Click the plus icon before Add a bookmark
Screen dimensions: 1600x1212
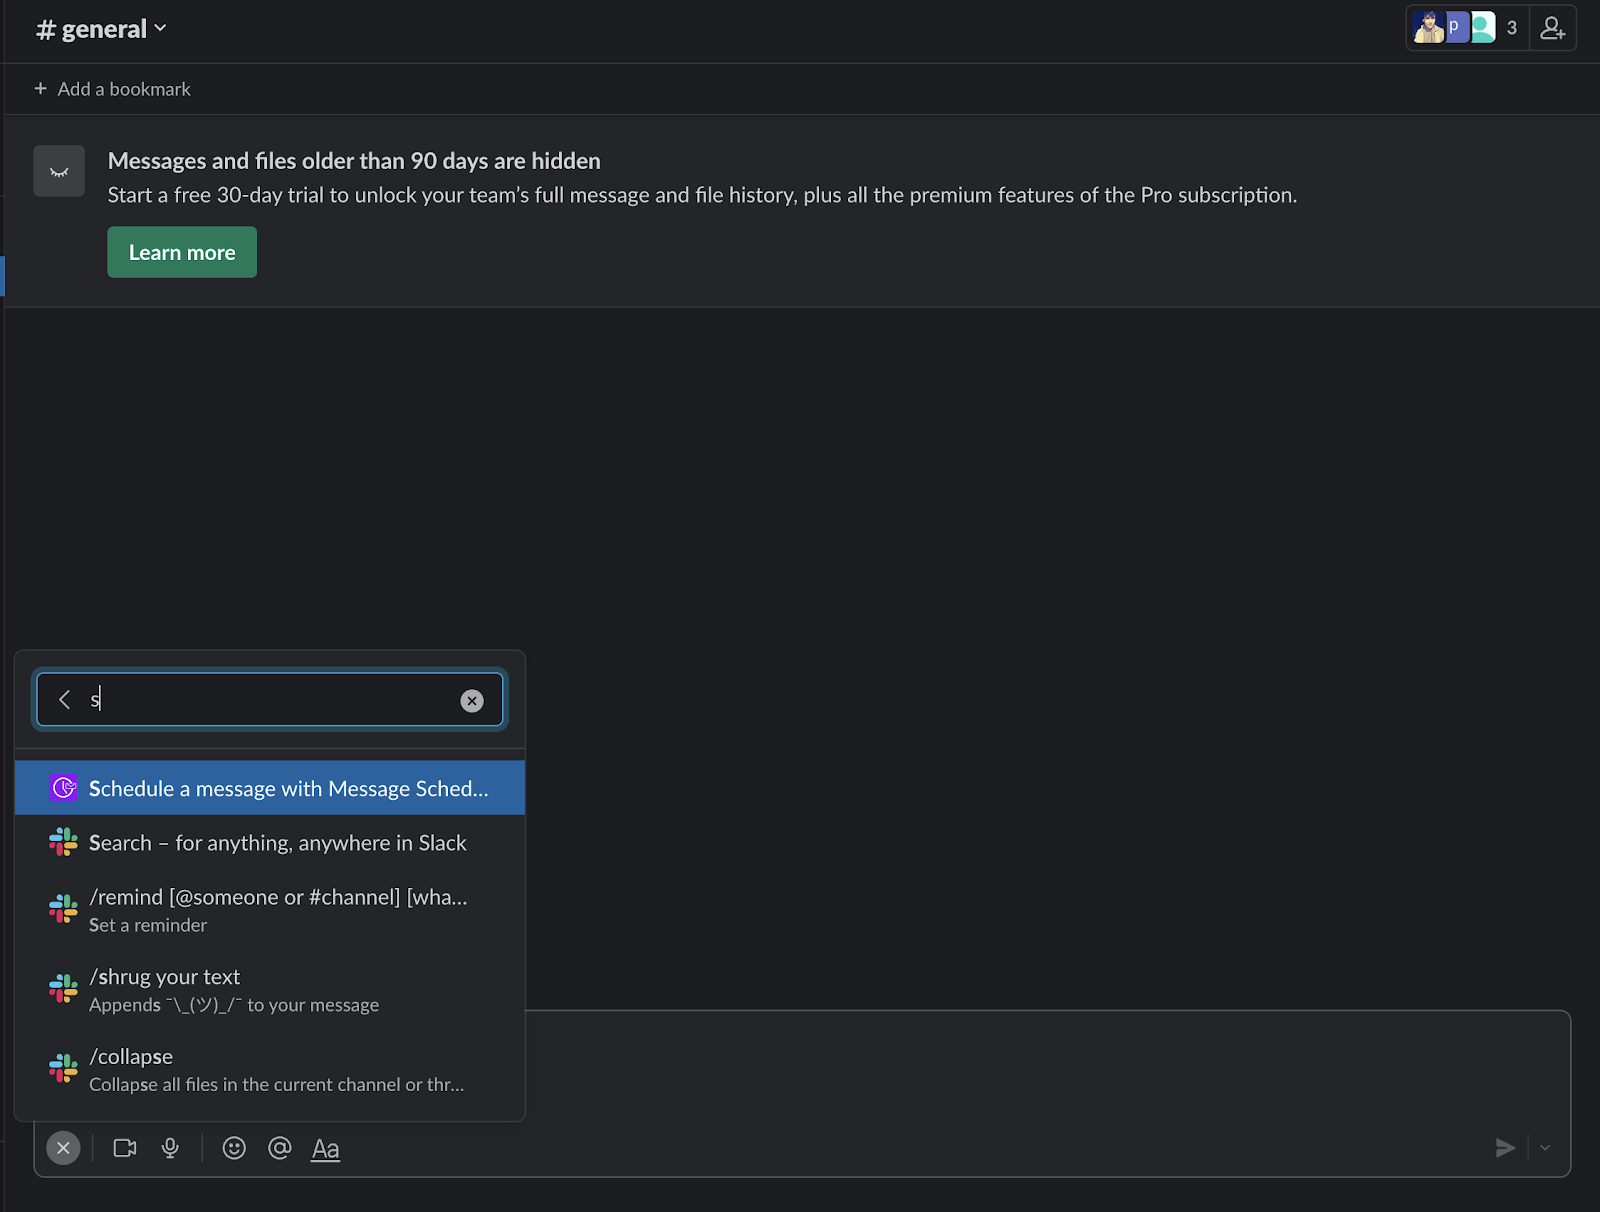tap(41, 88)
